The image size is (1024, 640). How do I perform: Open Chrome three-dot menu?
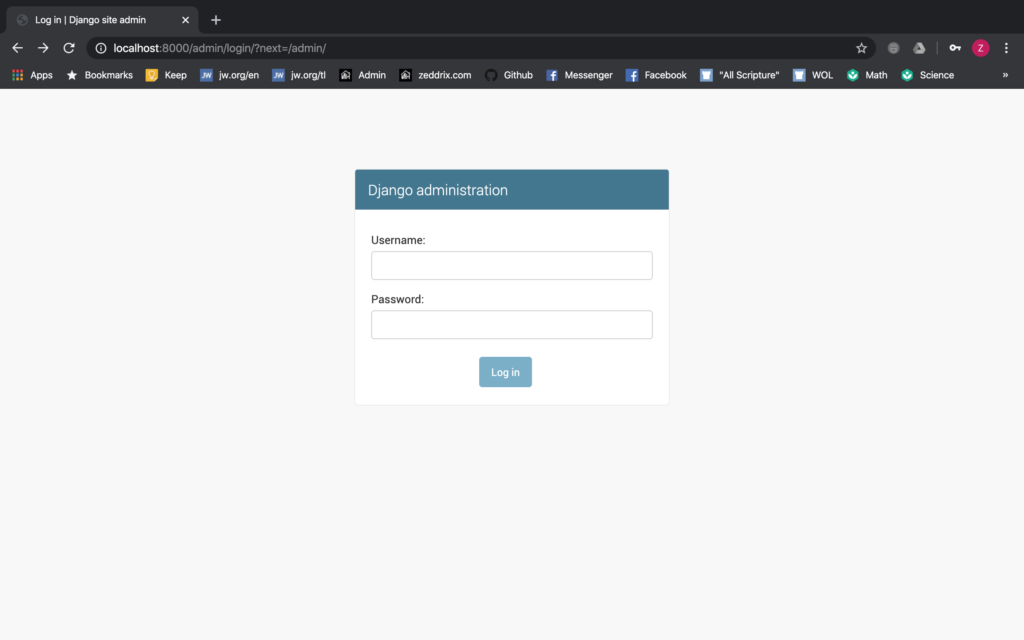pyautogui.click(x=1006, y=48)
